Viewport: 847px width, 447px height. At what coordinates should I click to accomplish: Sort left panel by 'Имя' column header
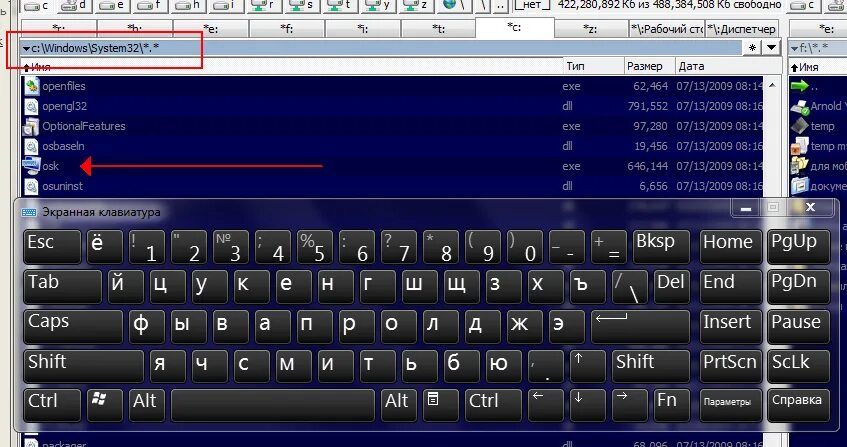pyautogui.click(x=292, y=66)
